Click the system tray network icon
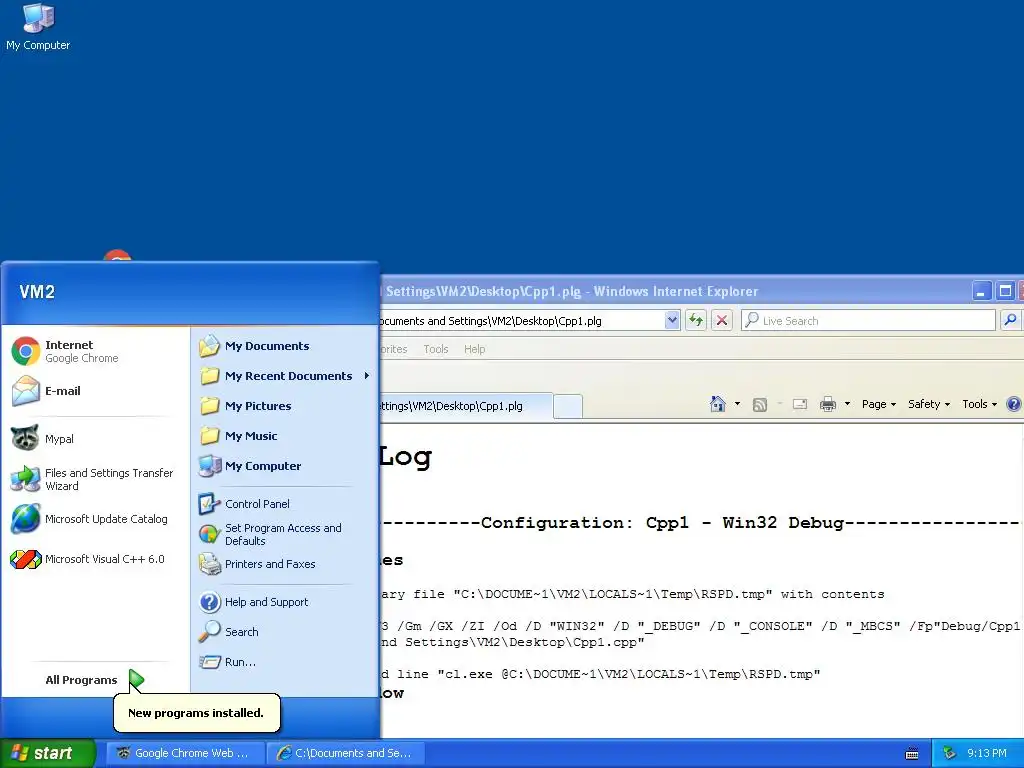This screenshot has width=1024, height=768. coord(949,754)
